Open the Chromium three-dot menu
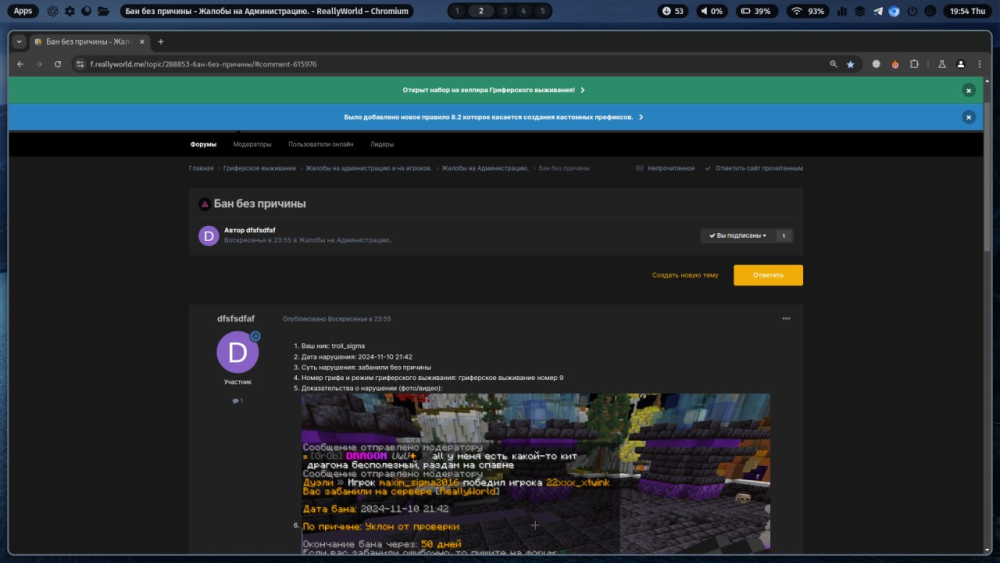 [980, 64]
